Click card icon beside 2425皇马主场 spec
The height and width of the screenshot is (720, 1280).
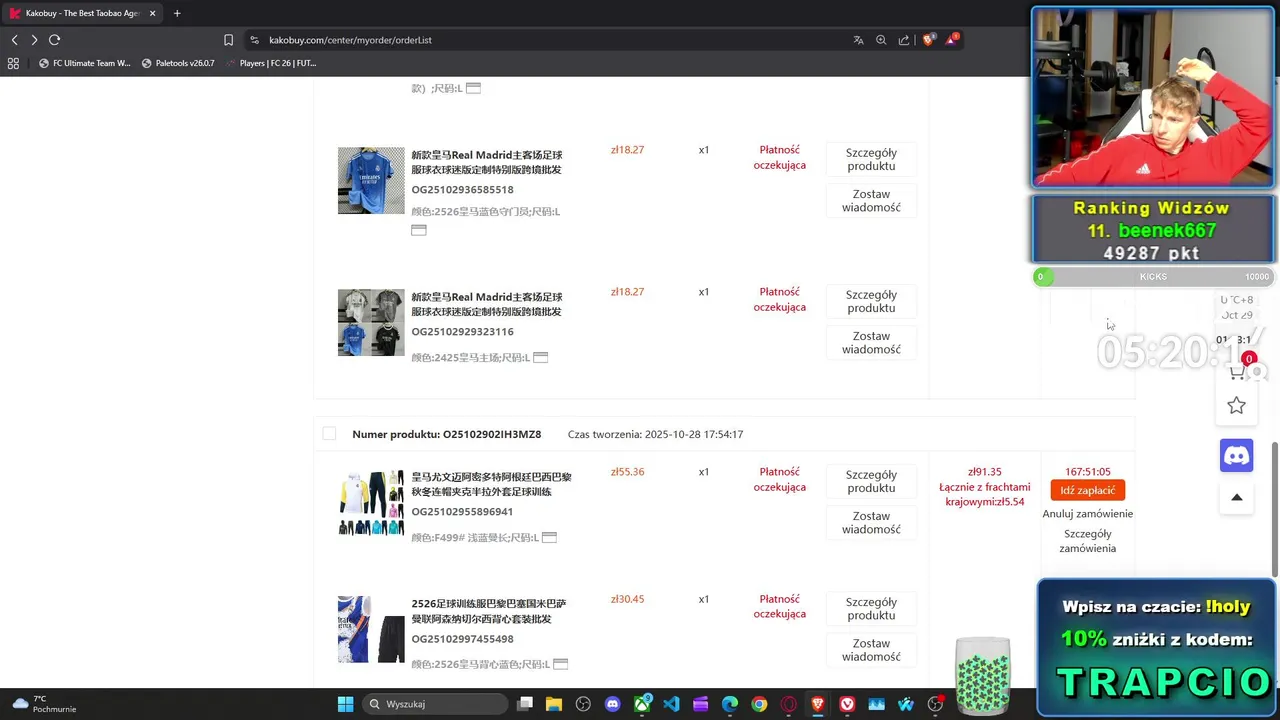tap(540, 357)
